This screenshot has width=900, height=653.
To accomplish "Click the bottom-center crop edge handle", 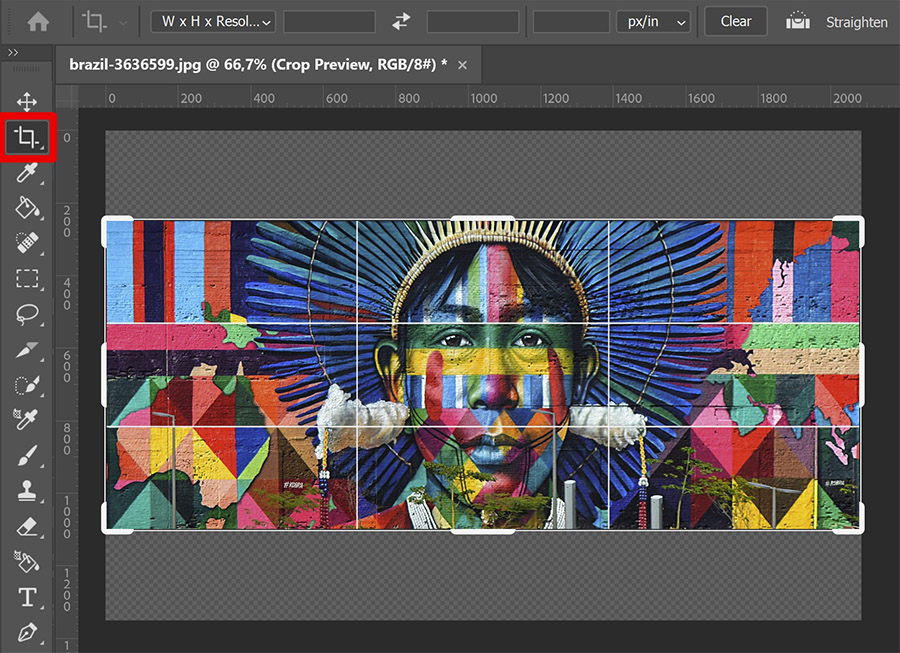I will (483, 531).
